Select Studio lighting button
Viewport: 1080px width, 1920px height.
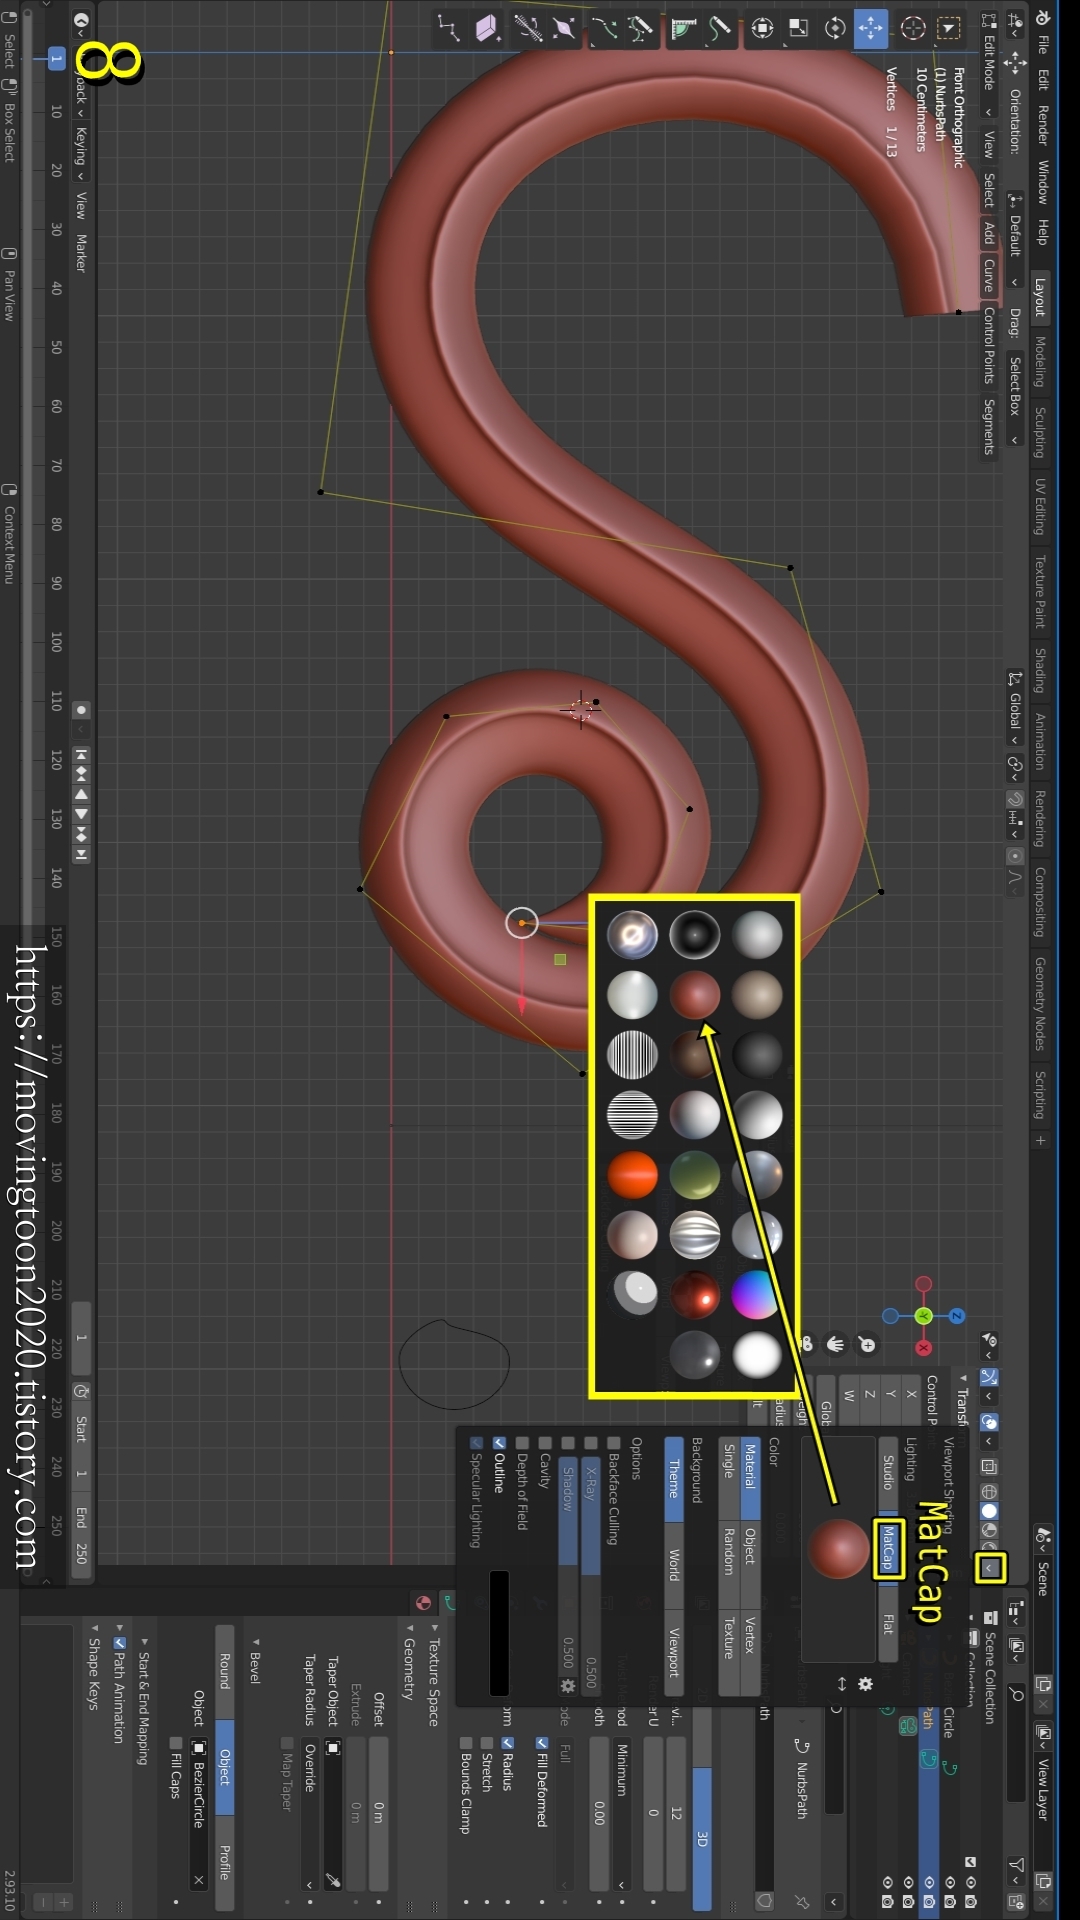tap(889, 1473)
